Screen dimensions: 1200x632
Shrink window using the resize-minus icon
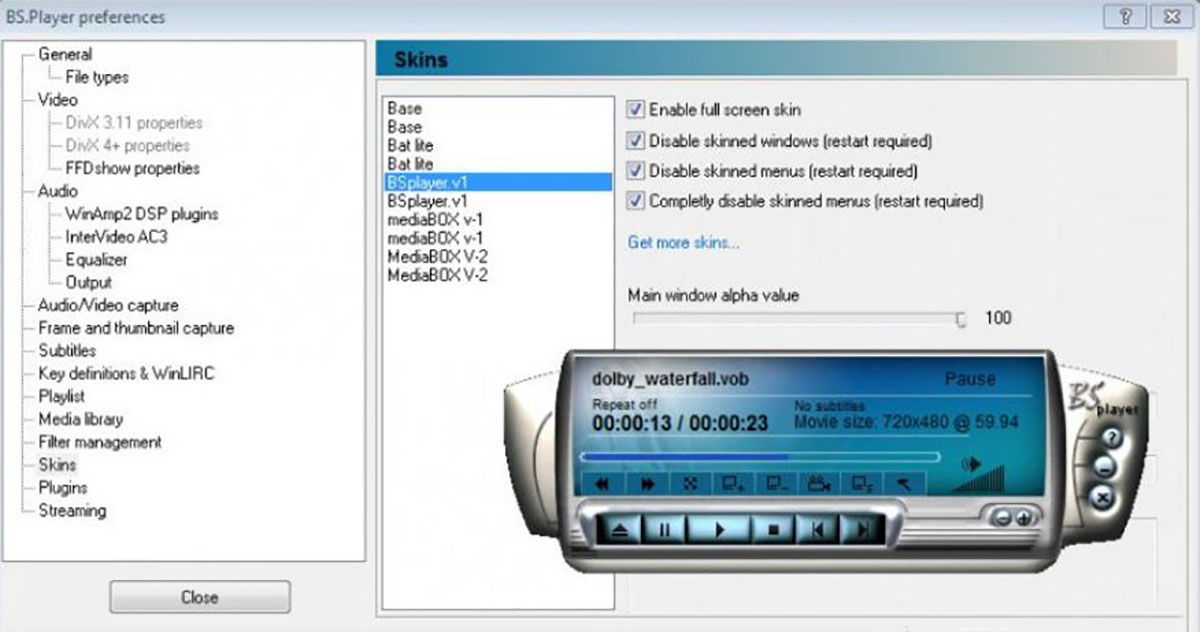click(774, 484)
